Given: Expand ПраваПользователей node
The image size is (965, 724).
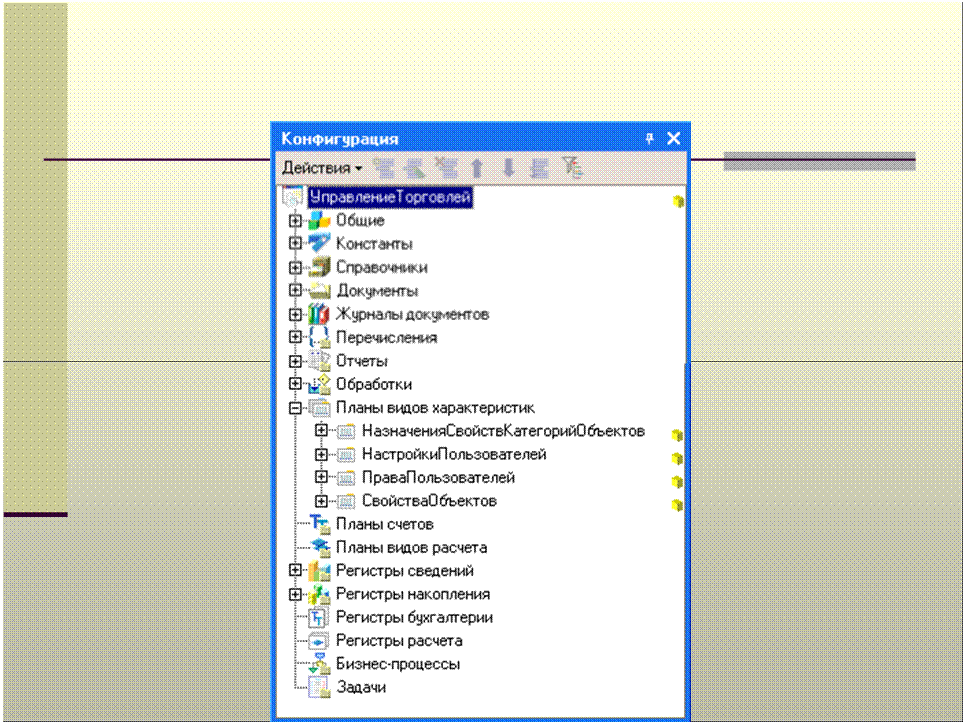Looking at the screenshot, I should coord(321,478).
